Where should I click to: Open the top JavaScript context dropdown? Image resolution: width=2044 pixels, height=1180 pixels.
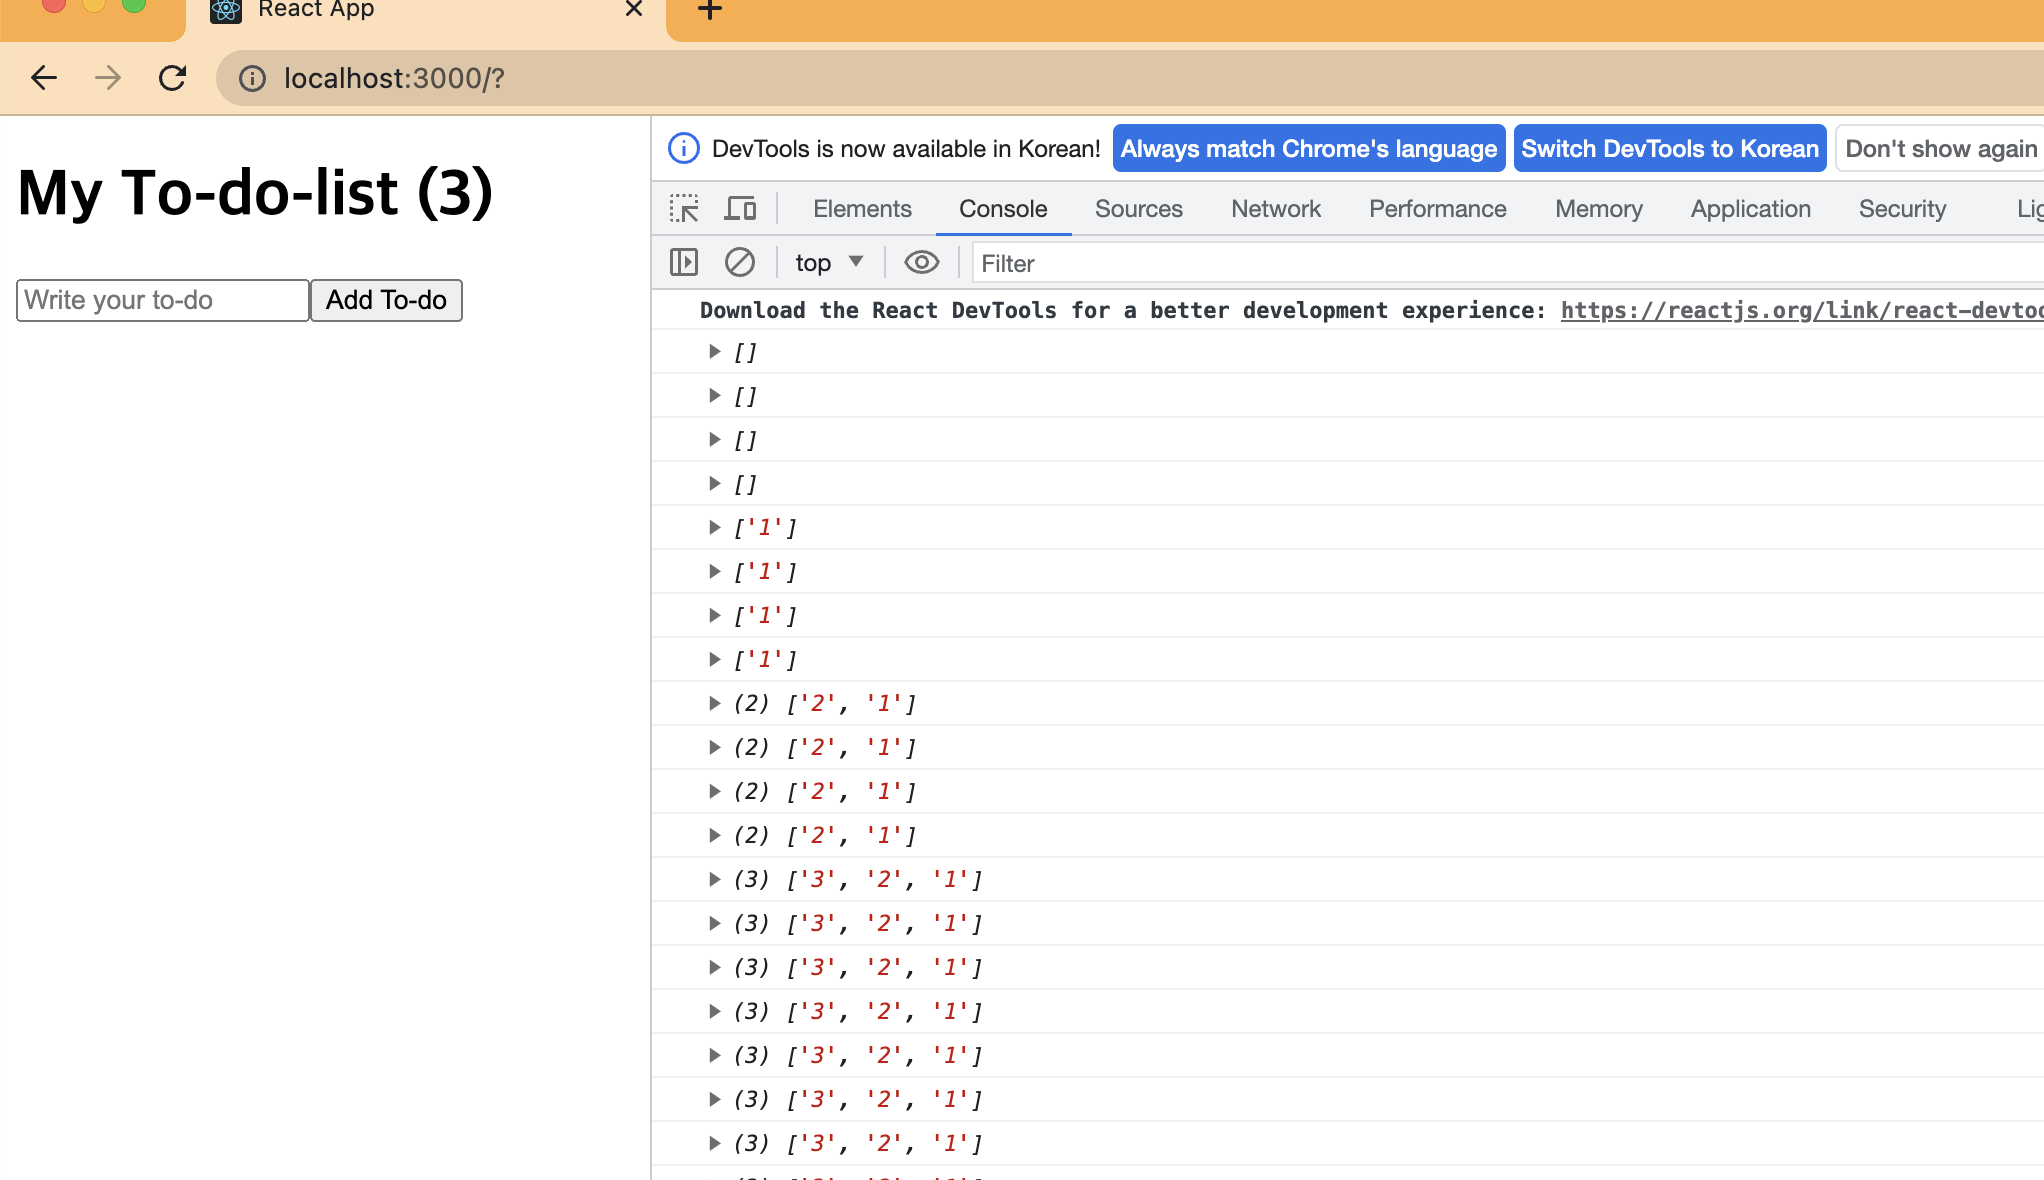[x=828, y=263]
